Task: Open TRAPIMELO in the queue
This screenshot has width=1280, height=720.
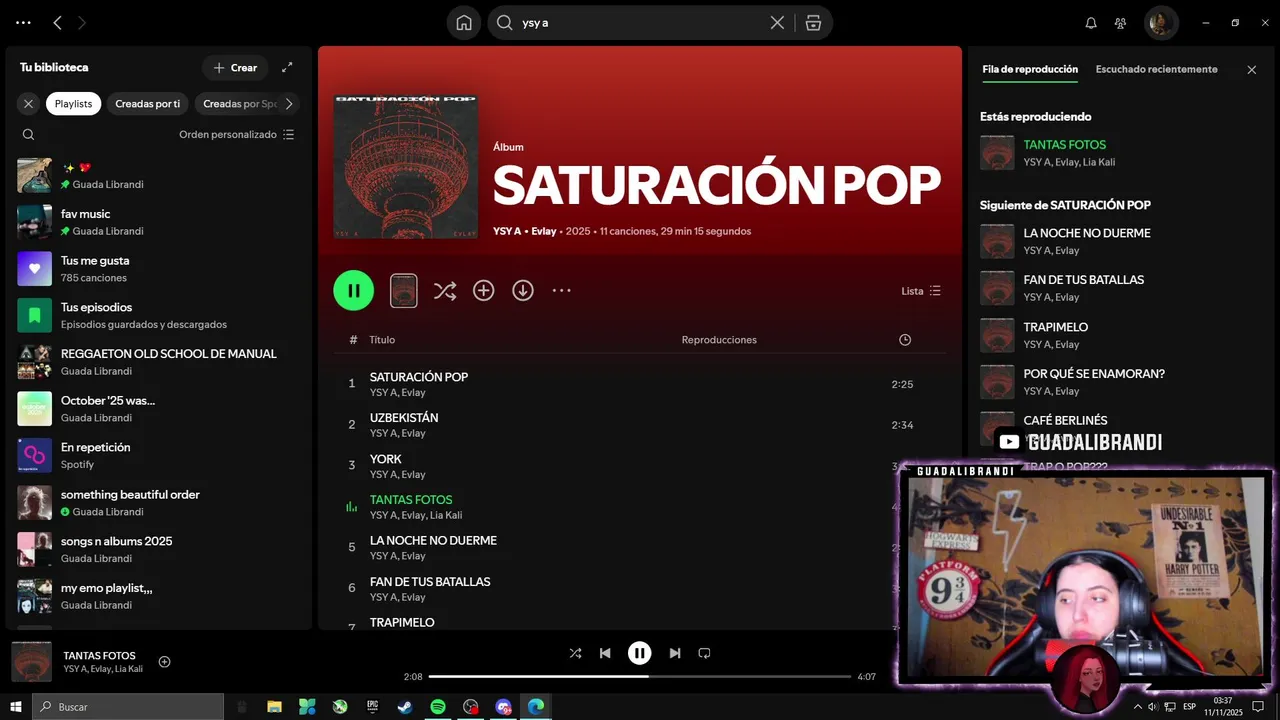Action: 1119,335
